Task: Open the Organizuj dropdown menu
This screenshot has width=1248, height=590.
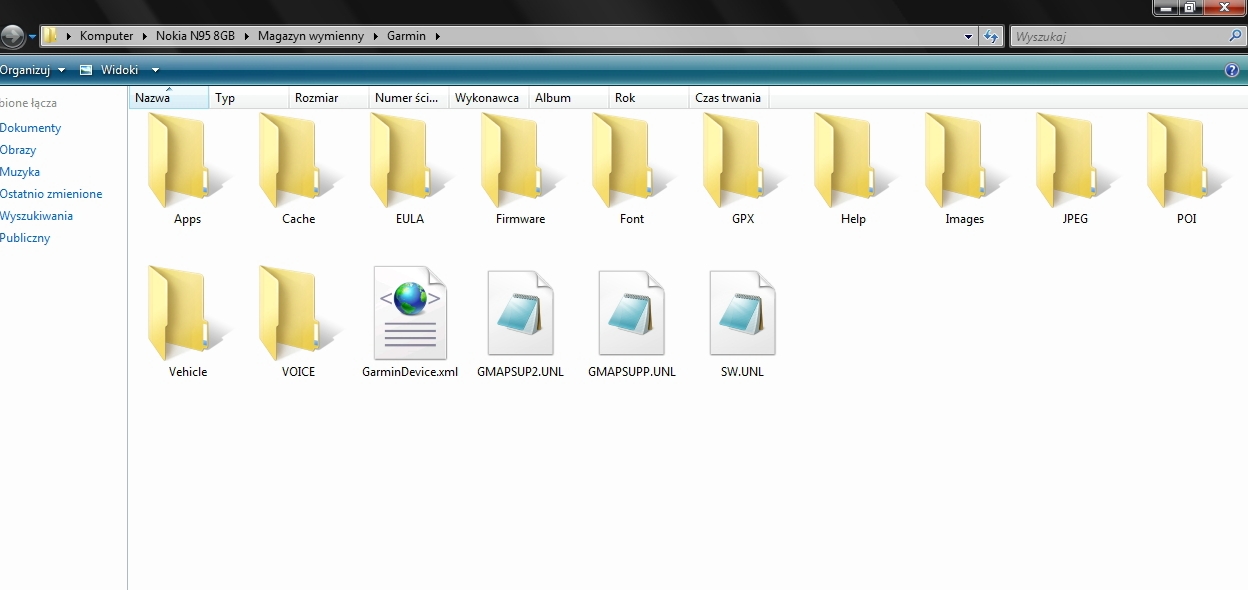Action: pyautogui.click(x=33, y=70)
